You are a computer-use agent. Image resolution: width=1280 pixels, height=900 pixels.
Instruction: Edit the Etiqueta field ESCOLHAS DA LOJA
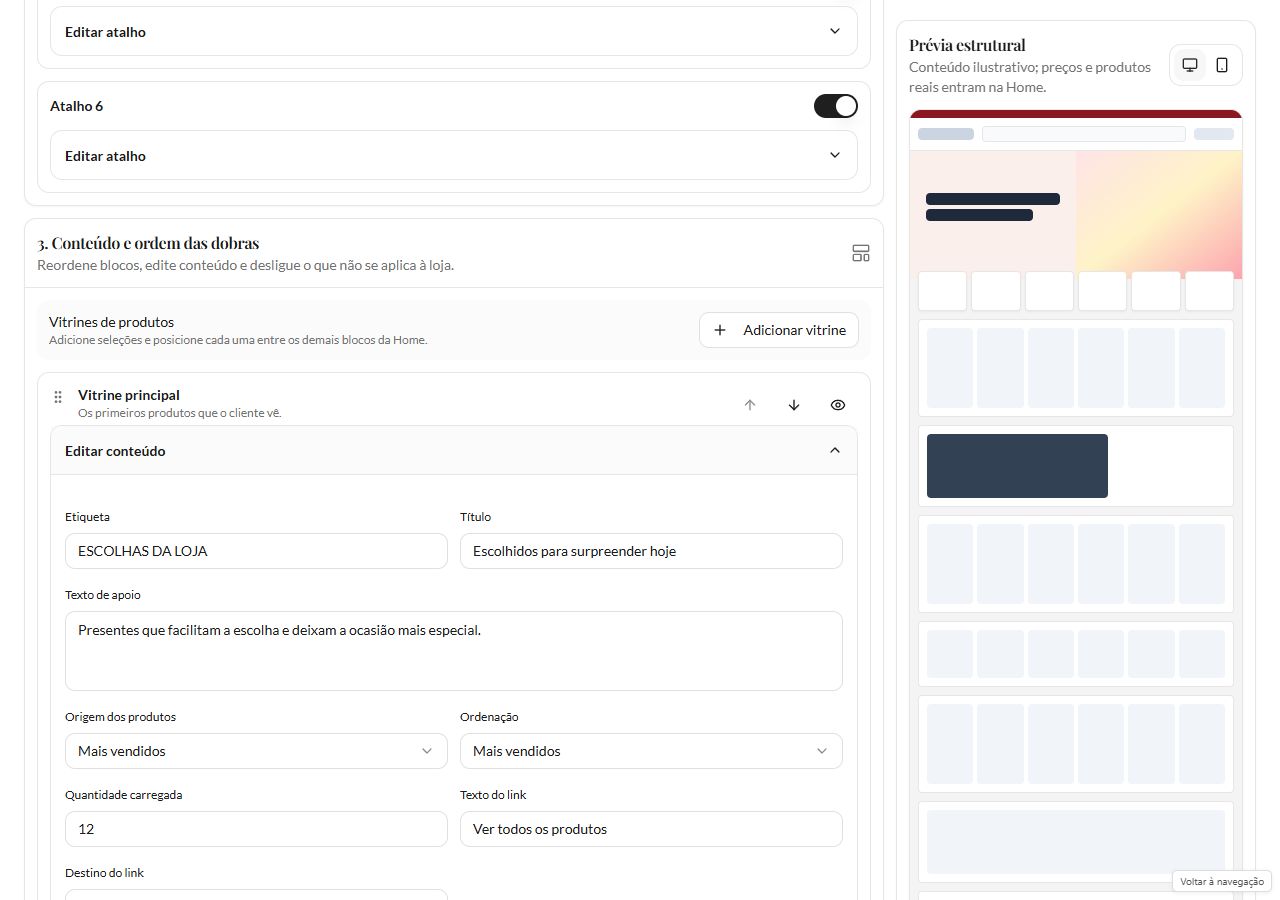[x=256, y=551]
